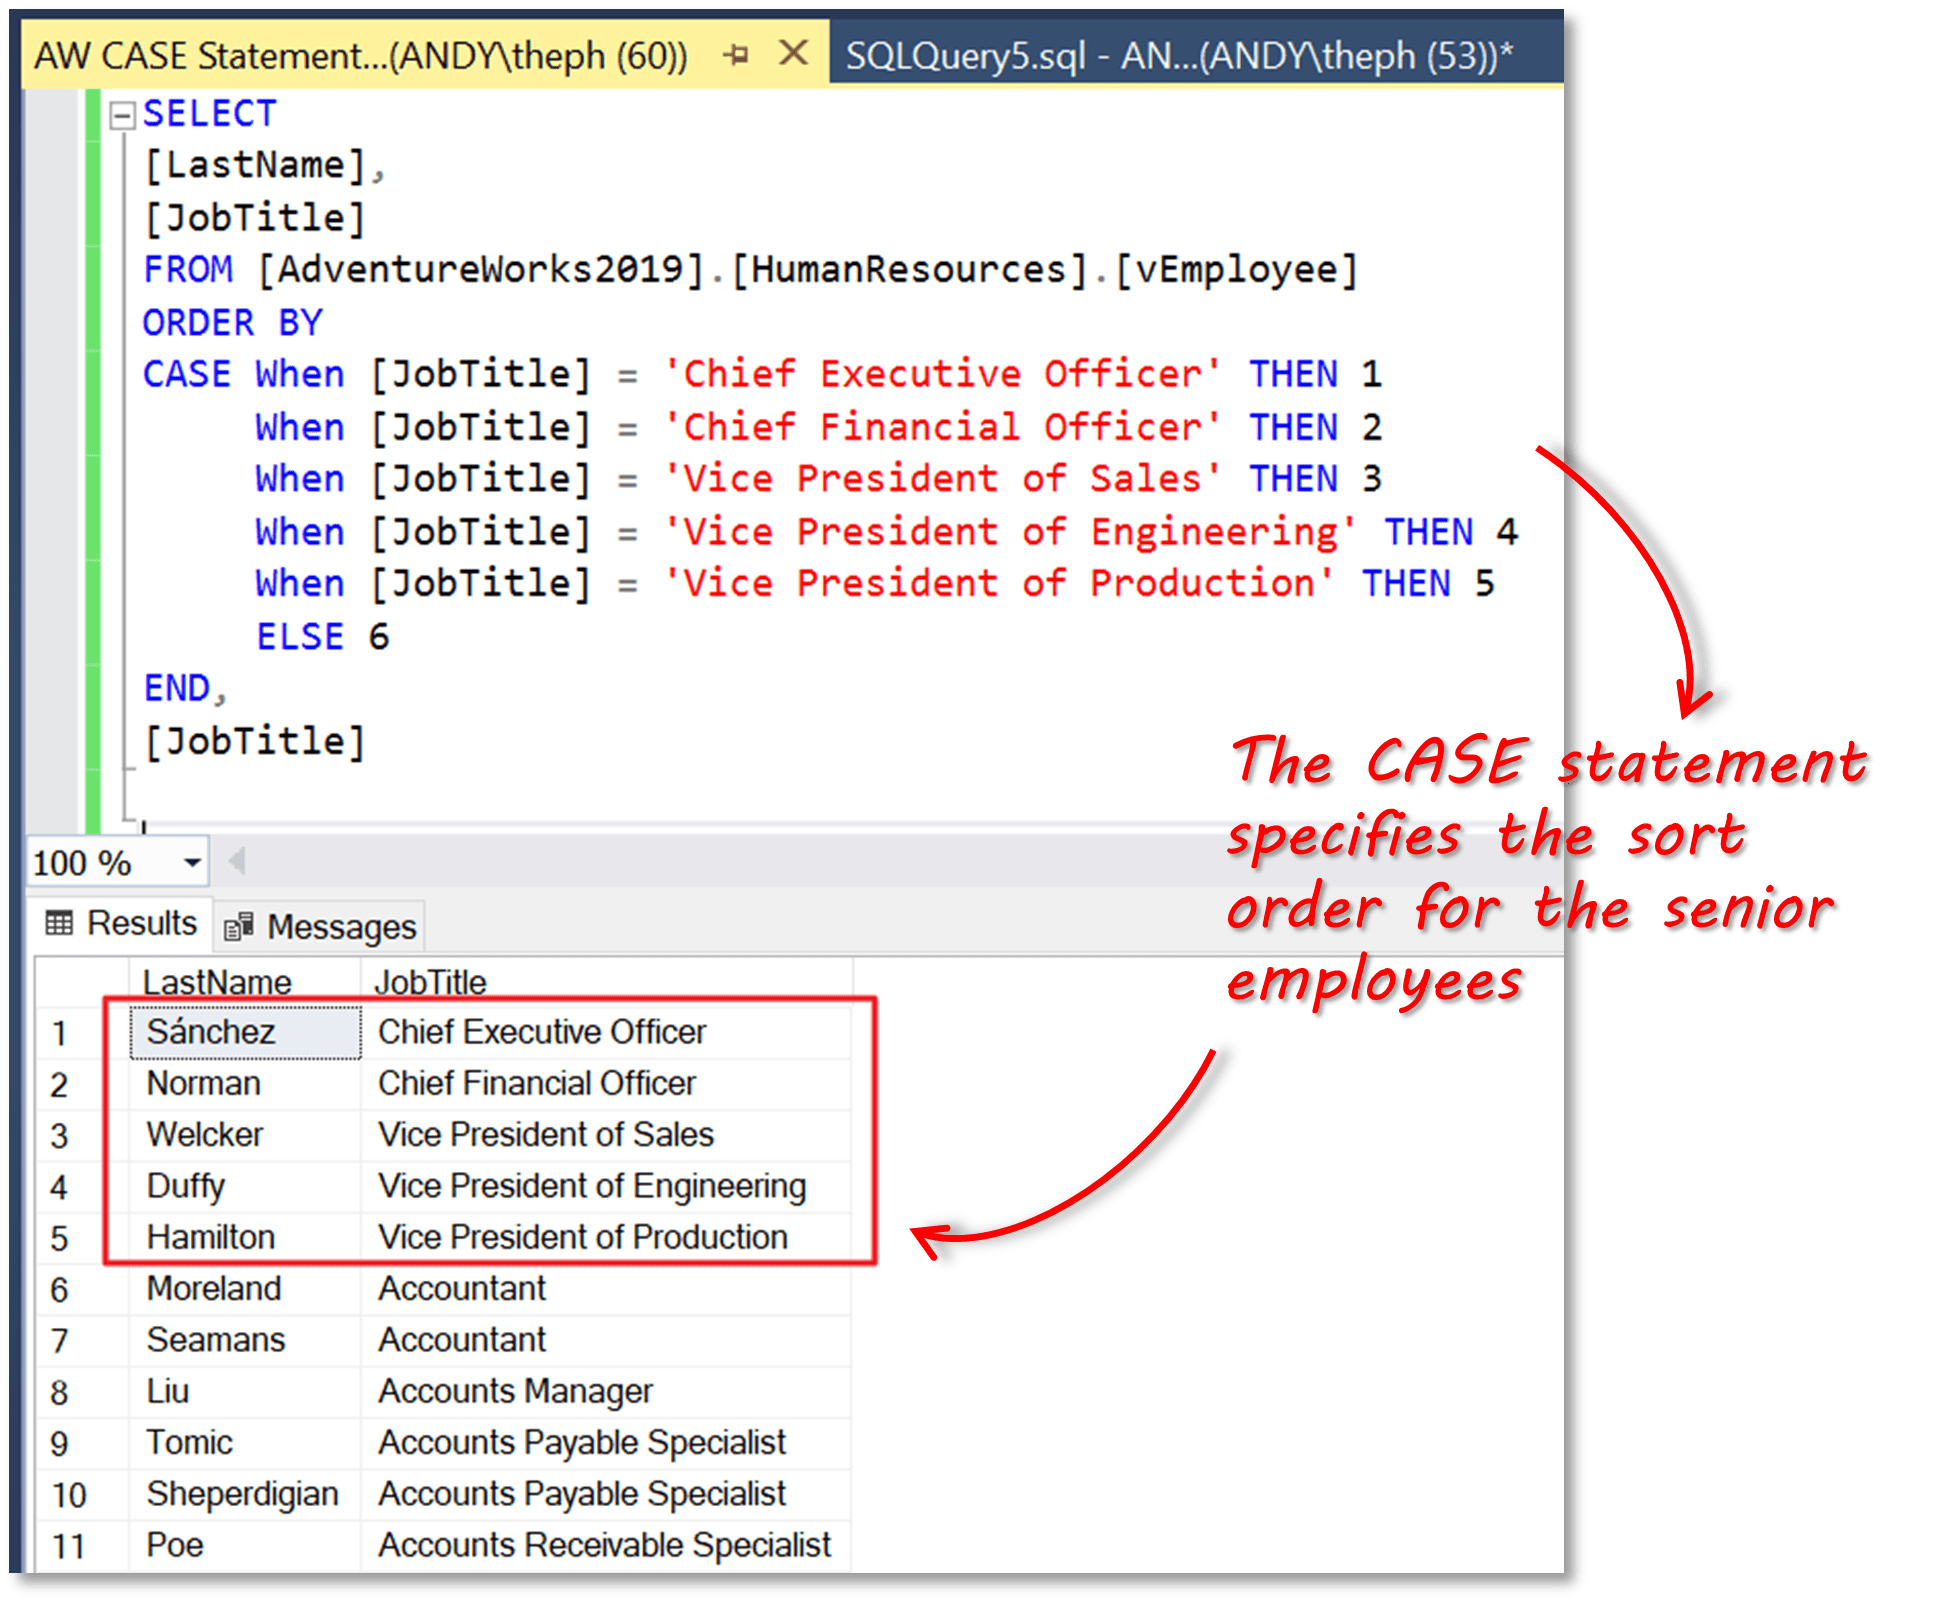
Task: Click the Results grid icon
Action: pos(59,923)
